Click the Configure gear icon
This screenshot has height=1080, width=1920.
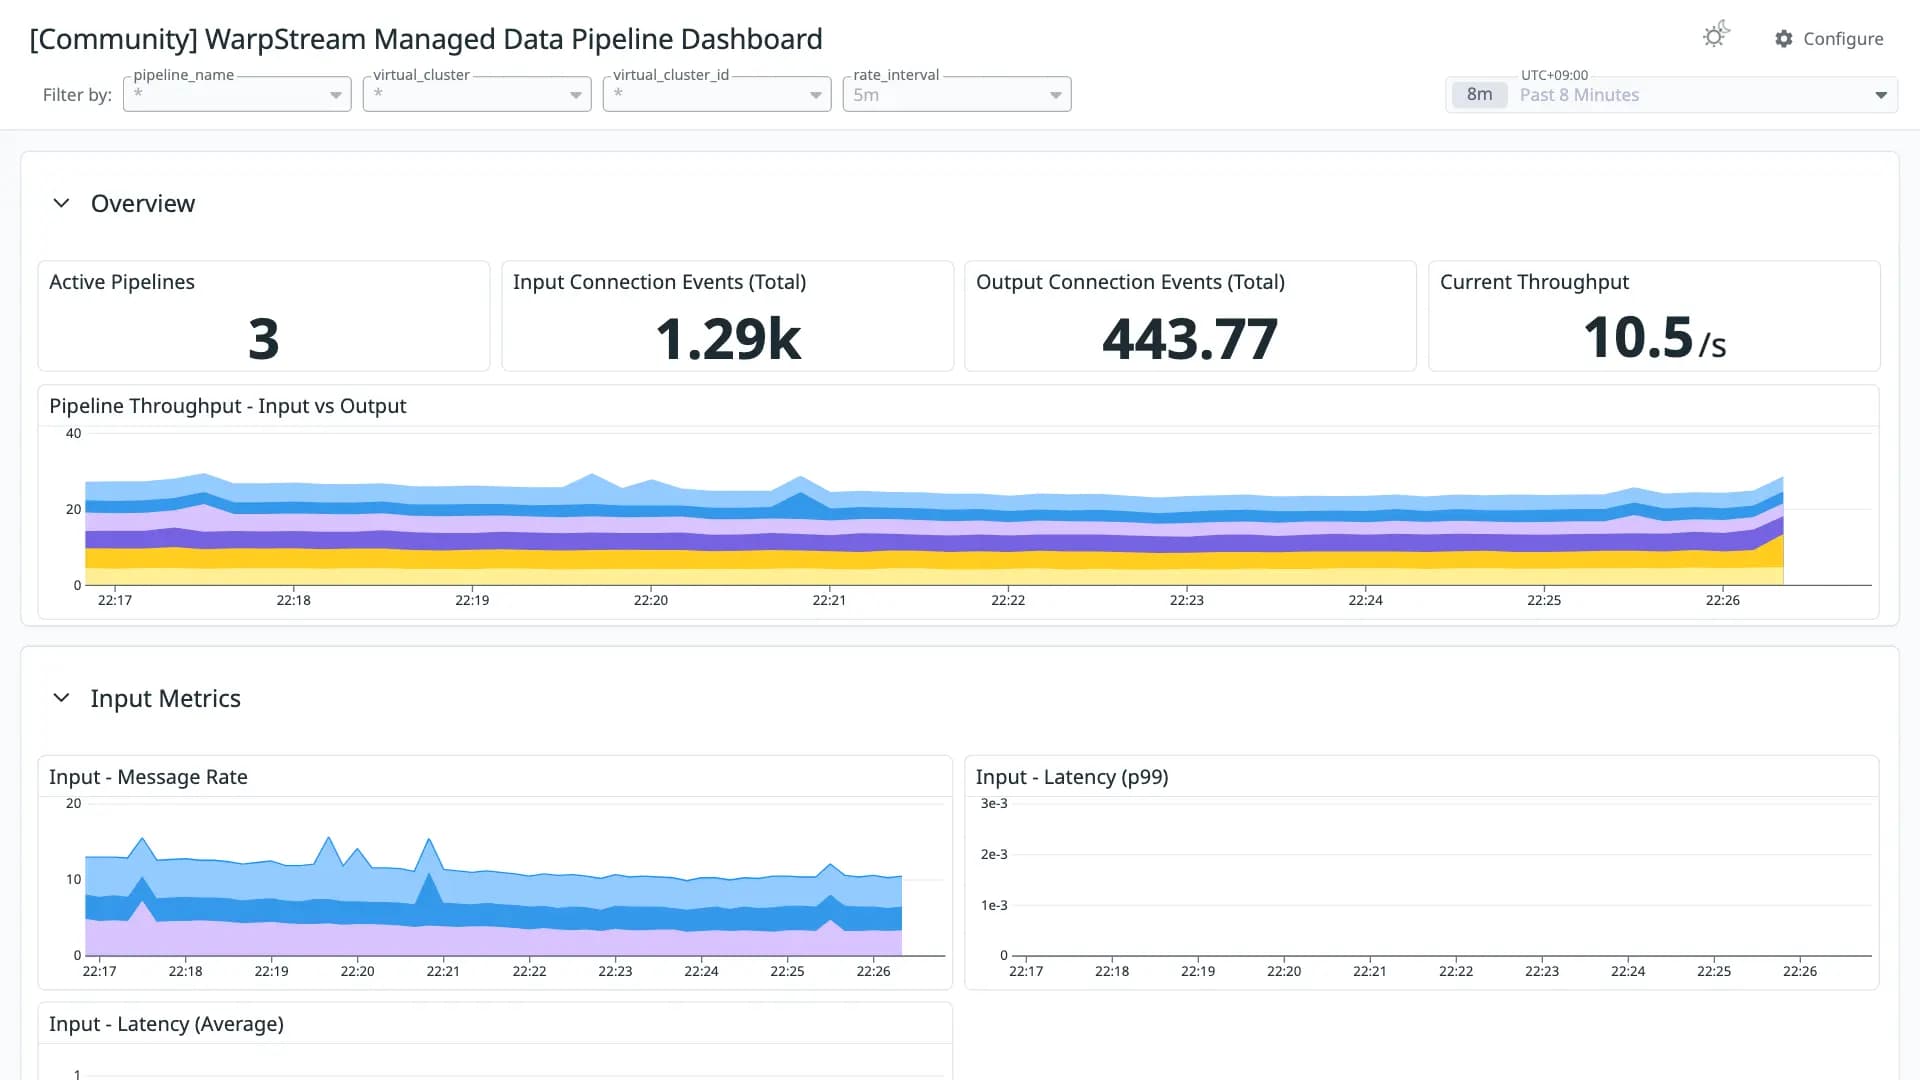1784,39
